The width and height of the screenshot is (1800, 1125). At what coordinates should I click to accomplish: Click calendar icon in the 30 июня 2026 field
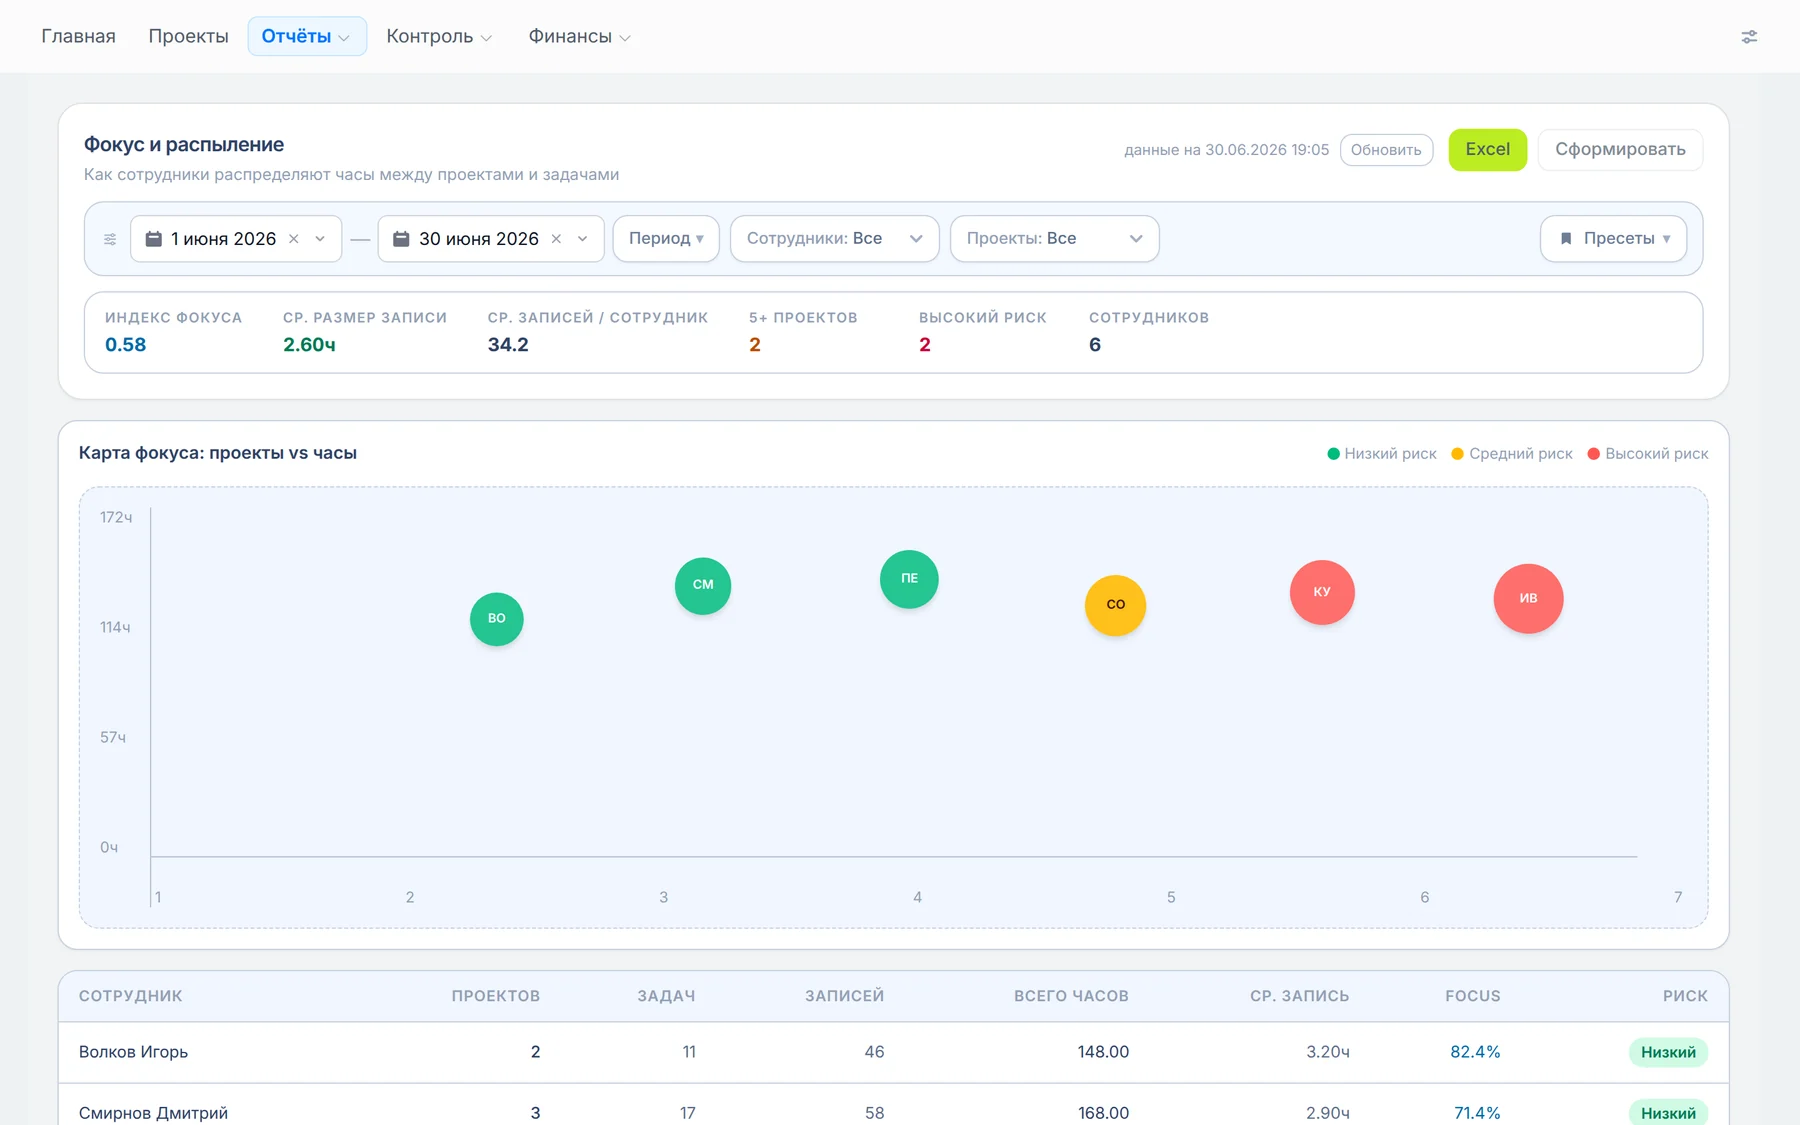(401, 239)
